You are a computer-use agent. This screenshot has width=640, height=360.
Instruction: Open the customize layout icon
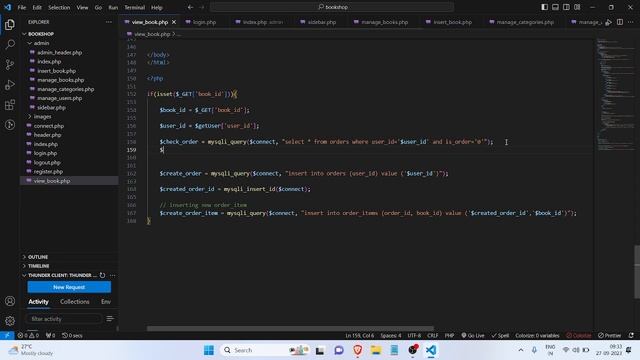pyautogui.click(x=577, y=7)
